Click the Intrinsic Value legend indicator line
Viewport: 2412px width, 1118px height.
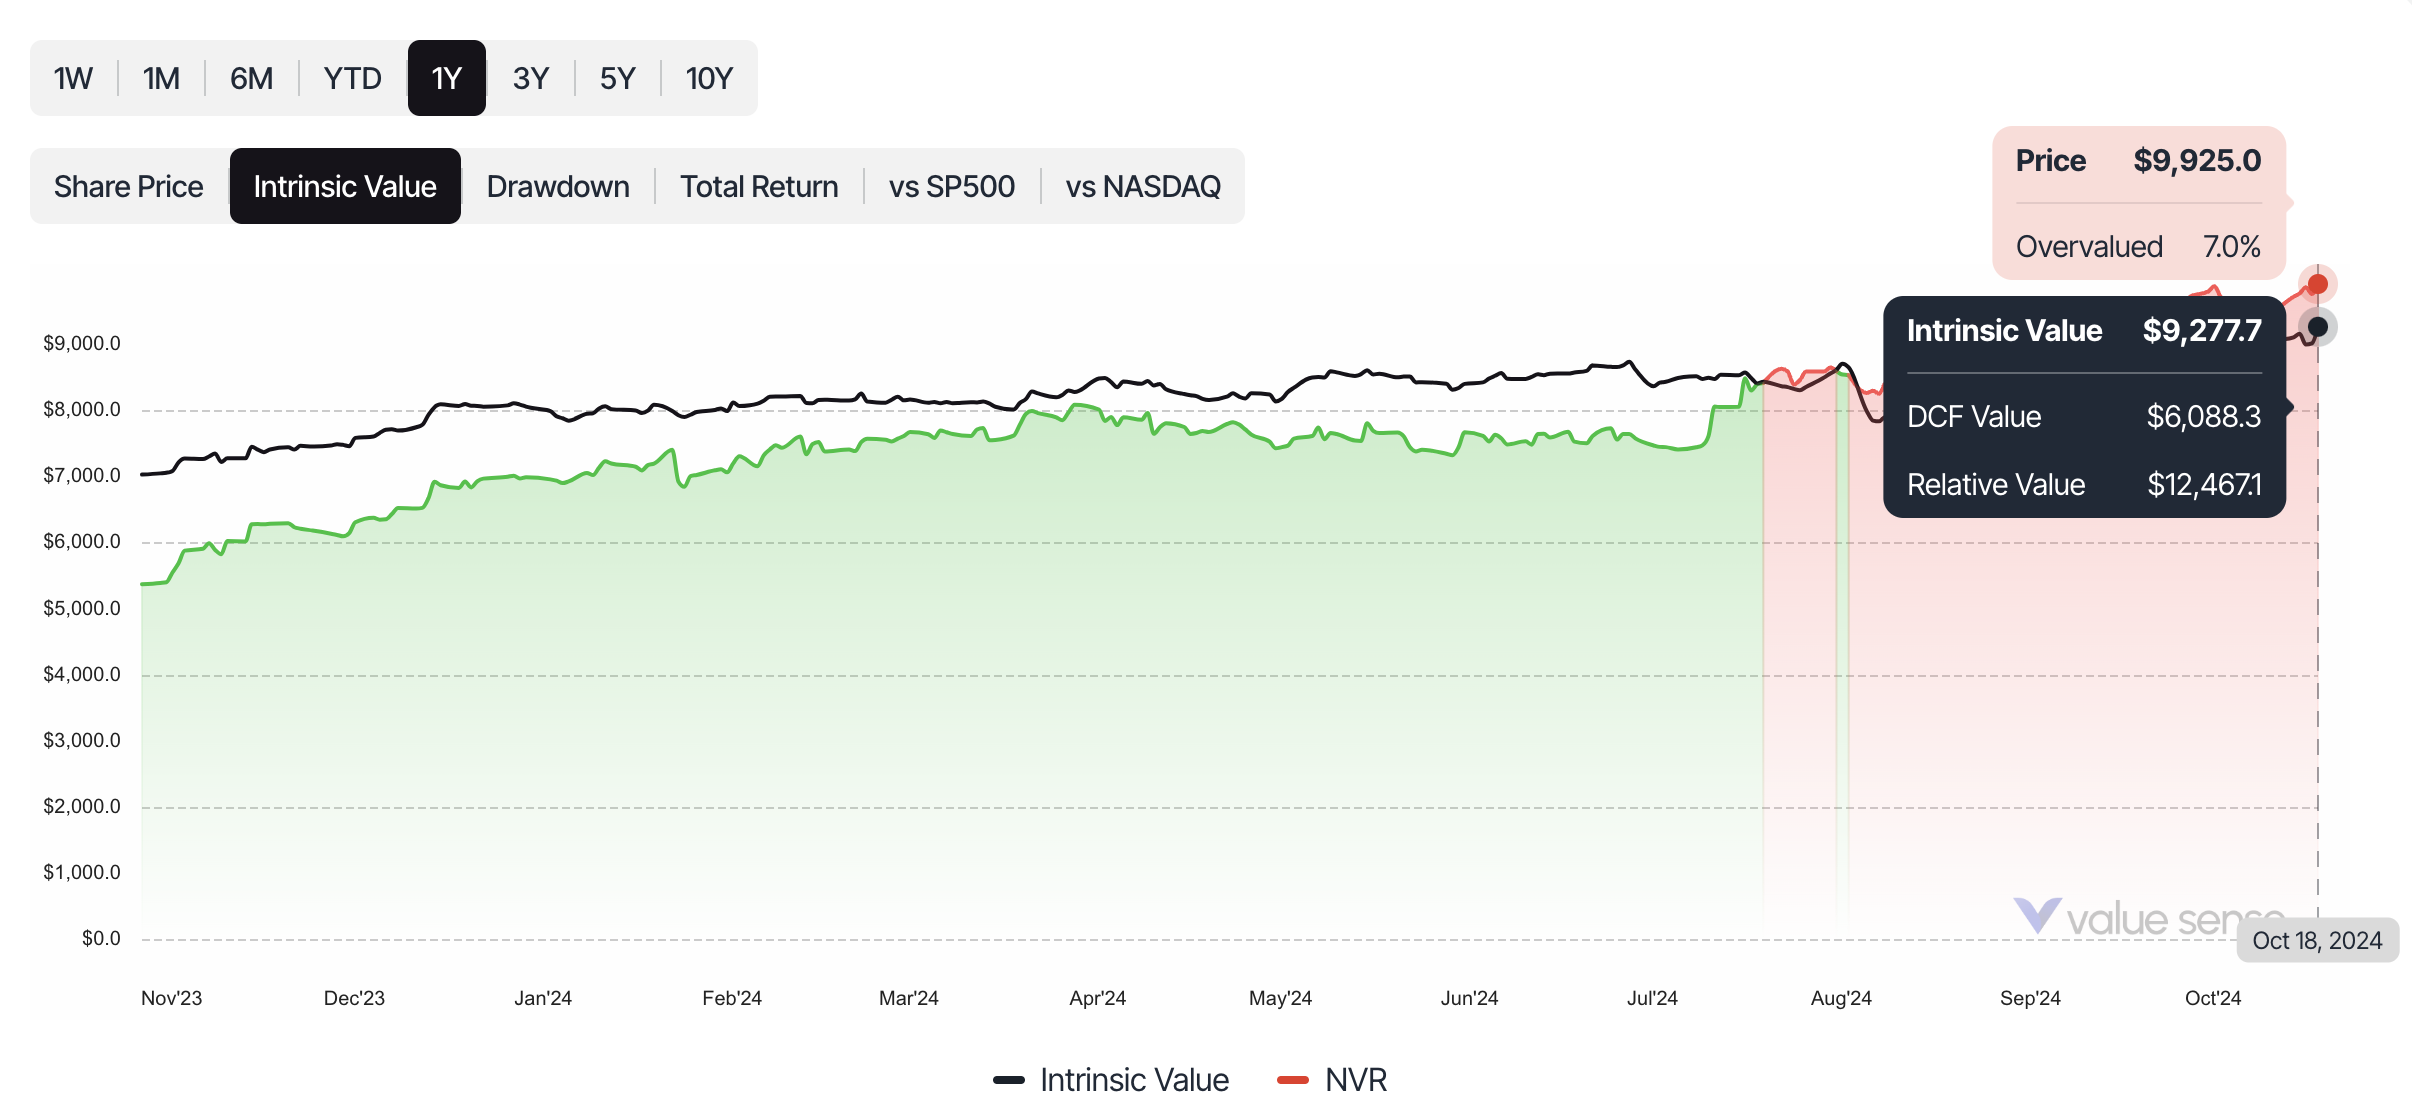(1010, 1080)
